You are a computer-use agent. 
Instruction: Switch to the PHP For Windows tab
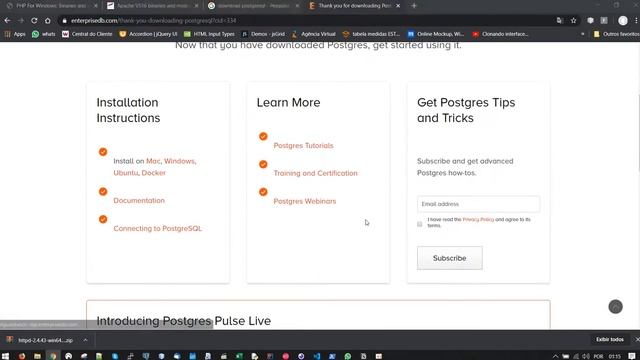point(51,6)
